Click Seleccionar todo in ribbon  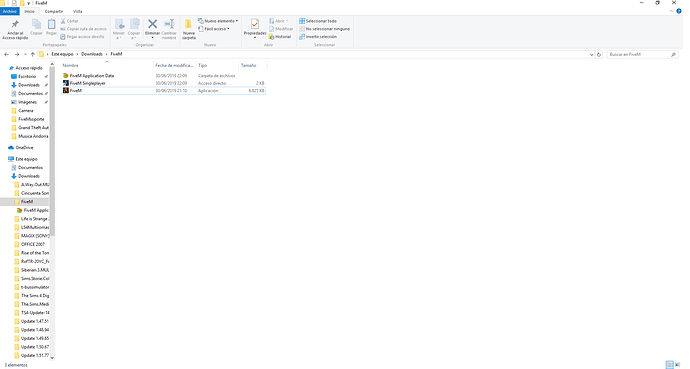(x=318, y=21)
